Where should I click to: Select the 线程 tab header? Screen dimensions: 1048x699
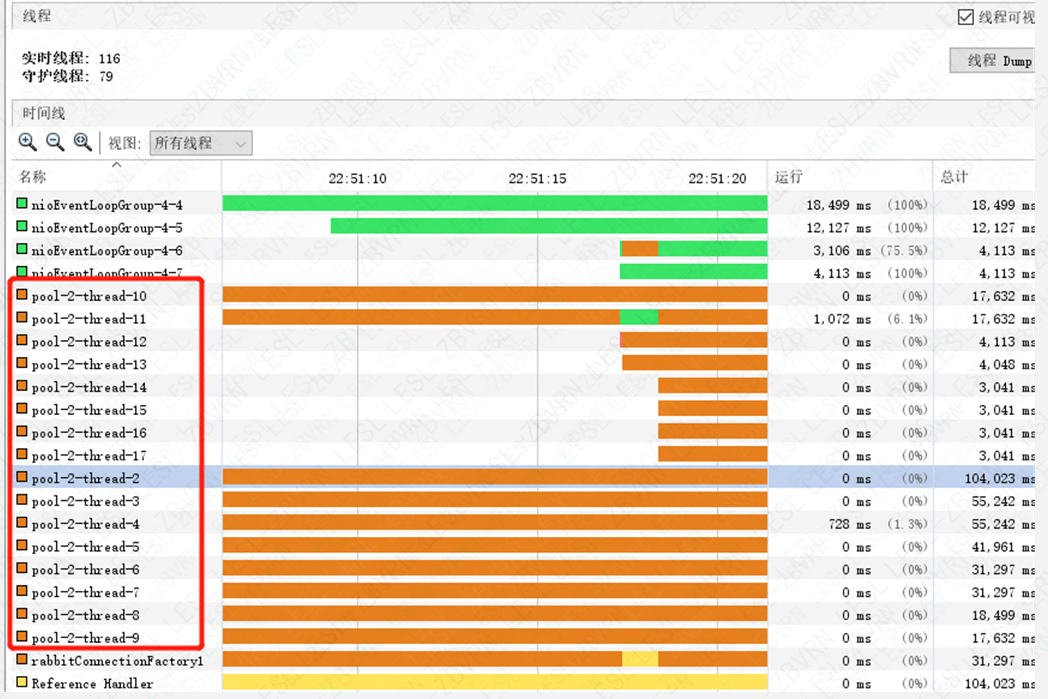click(36, 16)
